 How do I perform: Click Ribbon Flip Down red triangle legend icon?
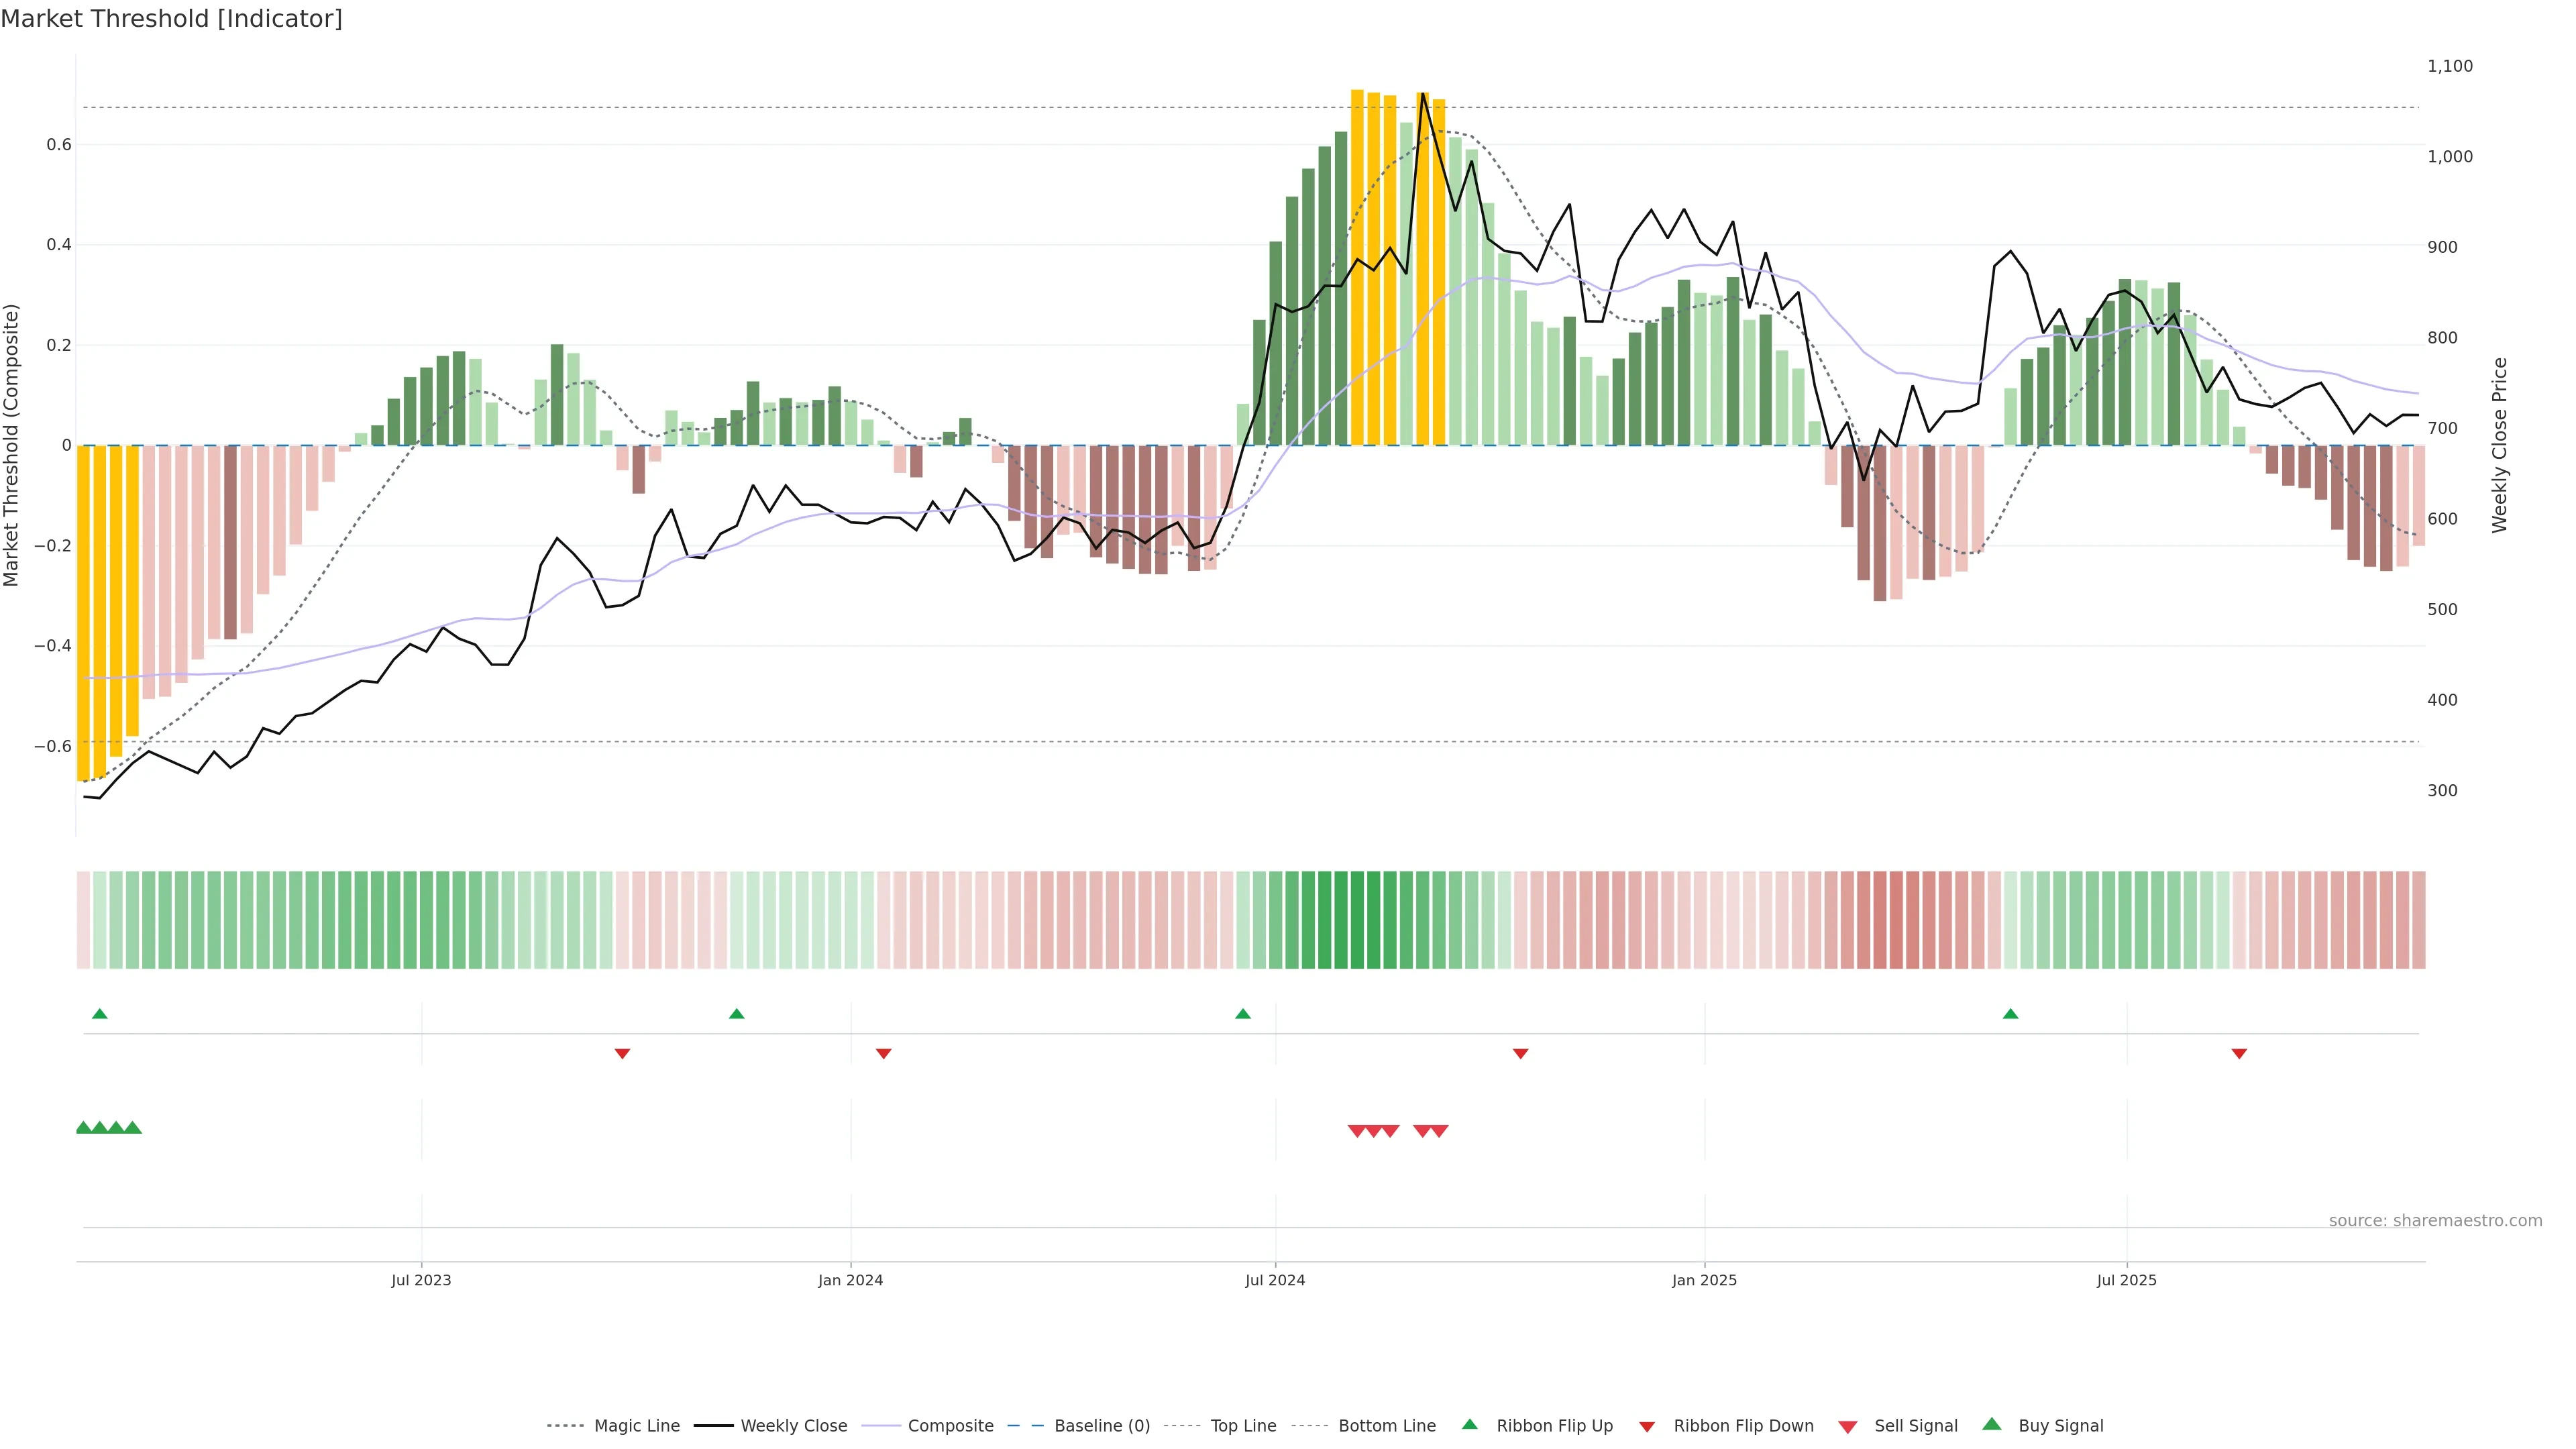(1647, 1427)
